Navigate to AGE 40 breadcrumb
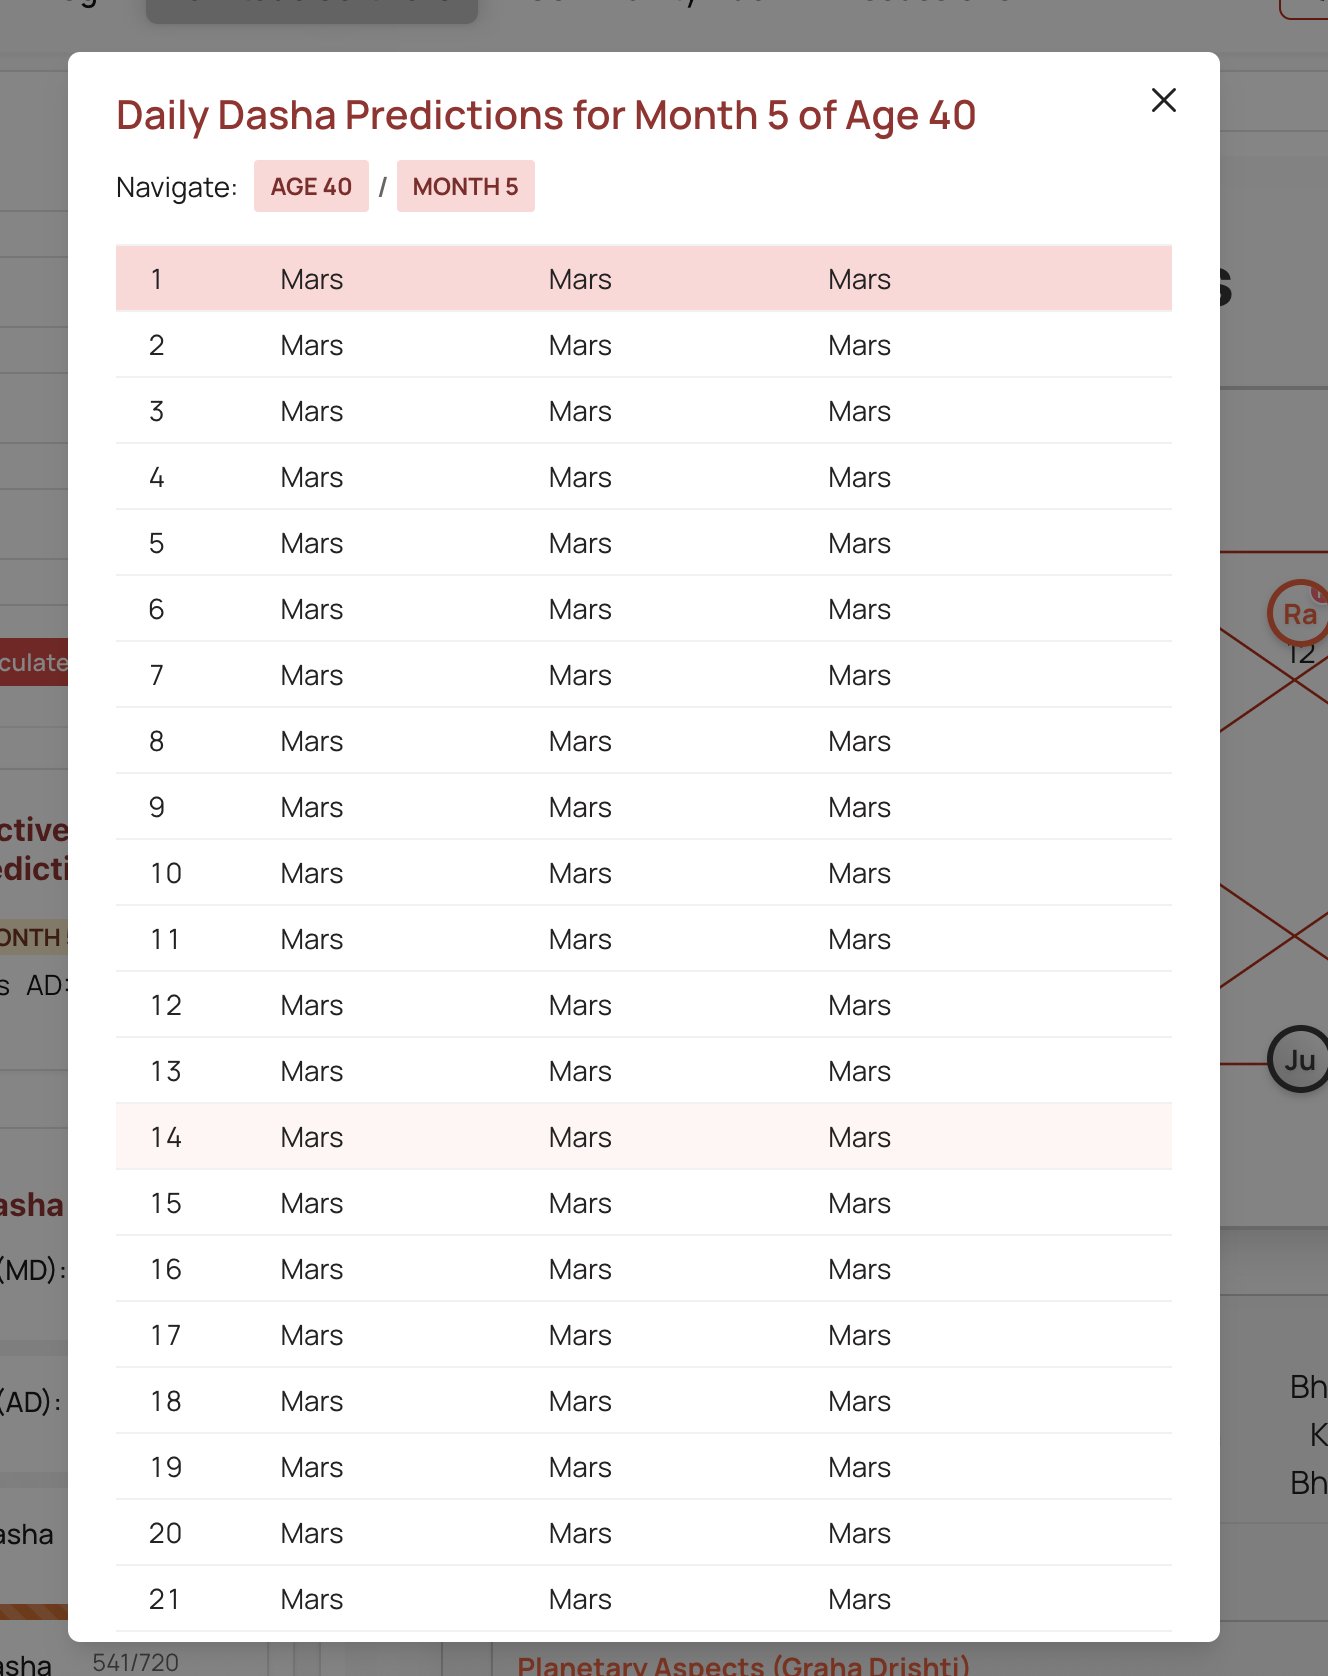Viewport: 1328px width, 1676px height. click(311, 186)
